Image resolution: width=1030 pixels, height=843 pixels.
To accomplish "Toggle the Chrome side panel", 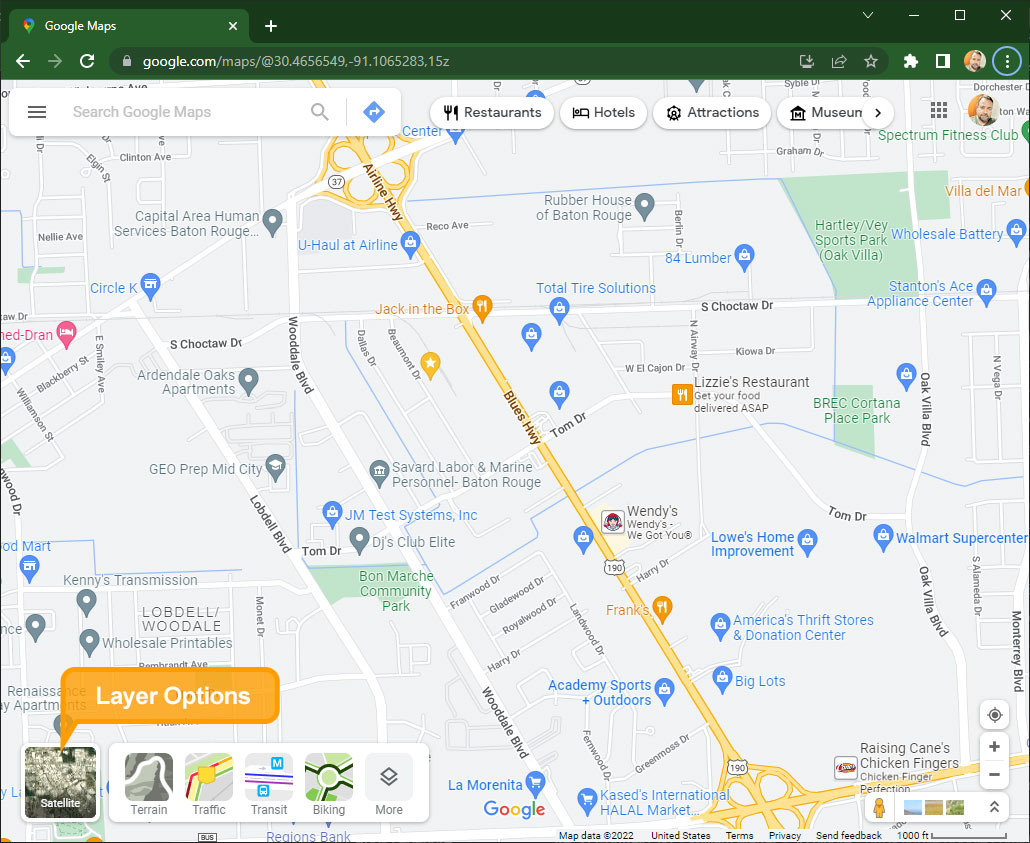I will tap(943, 61).
